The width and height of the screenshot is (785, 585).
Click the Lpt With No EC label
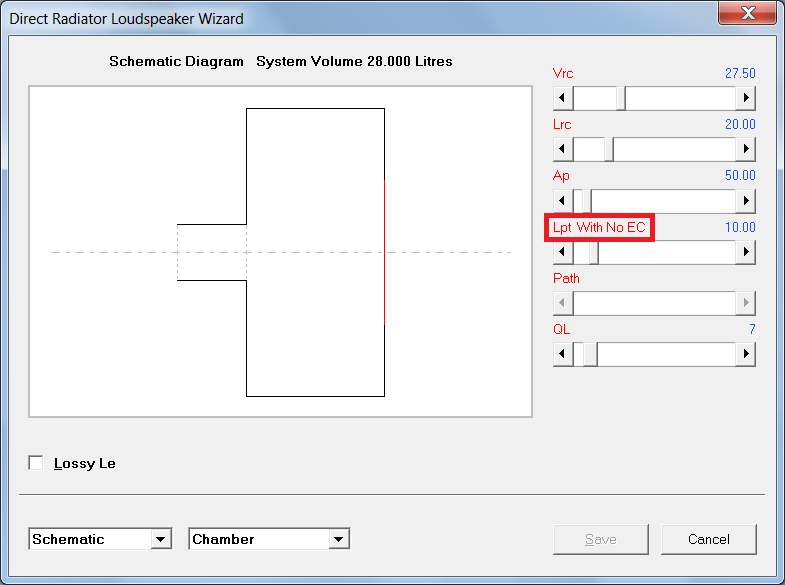pyautogui.click(x=599, y=228)
